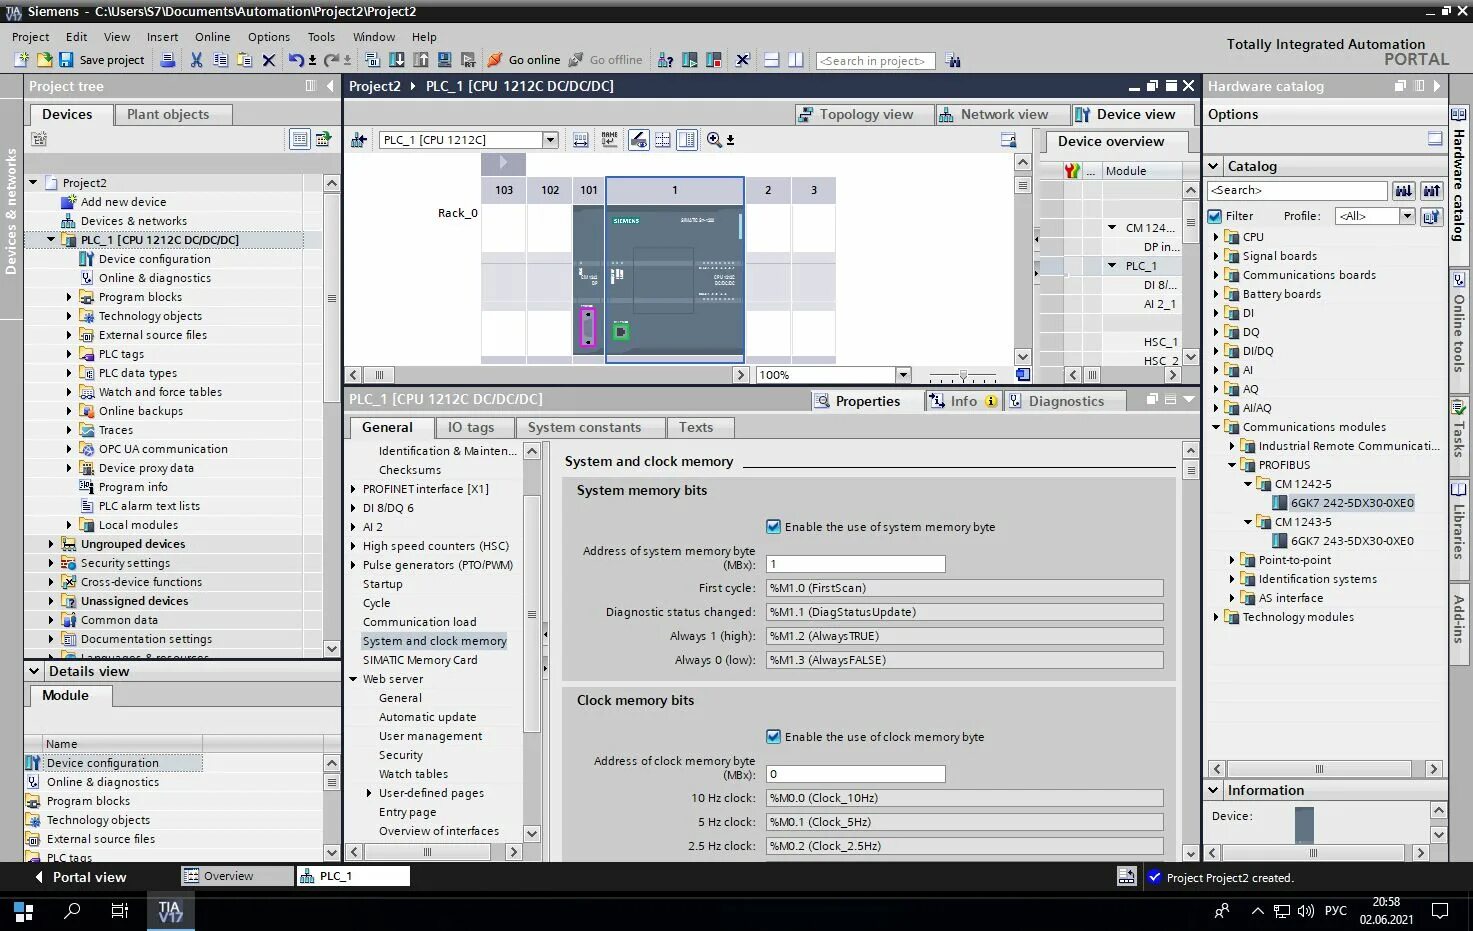Image resolution: width=1473 pixels, height=931 pixels.
Task: Click the MB0 clock memory byte address field
Action: (855, 773)
